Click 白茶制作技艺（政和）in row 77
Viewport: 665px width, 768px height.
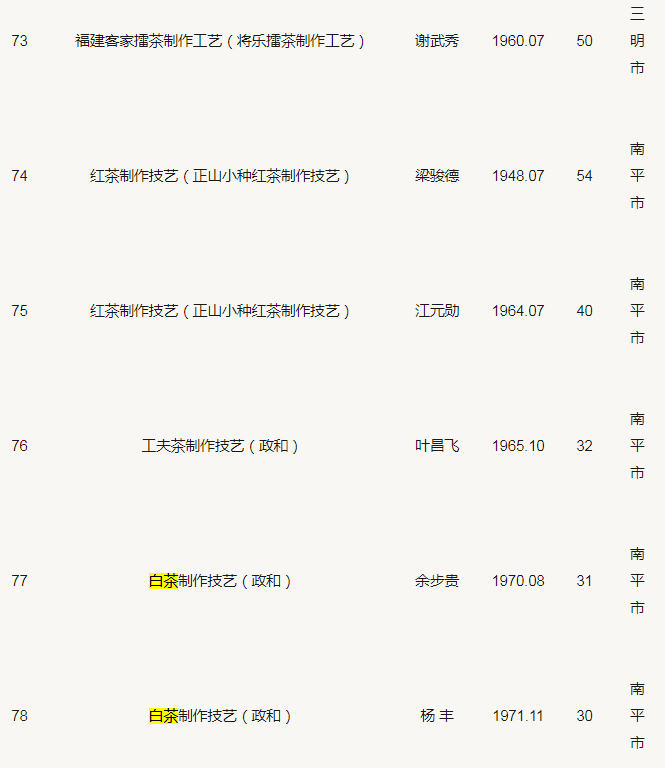(x=219, y=581)
